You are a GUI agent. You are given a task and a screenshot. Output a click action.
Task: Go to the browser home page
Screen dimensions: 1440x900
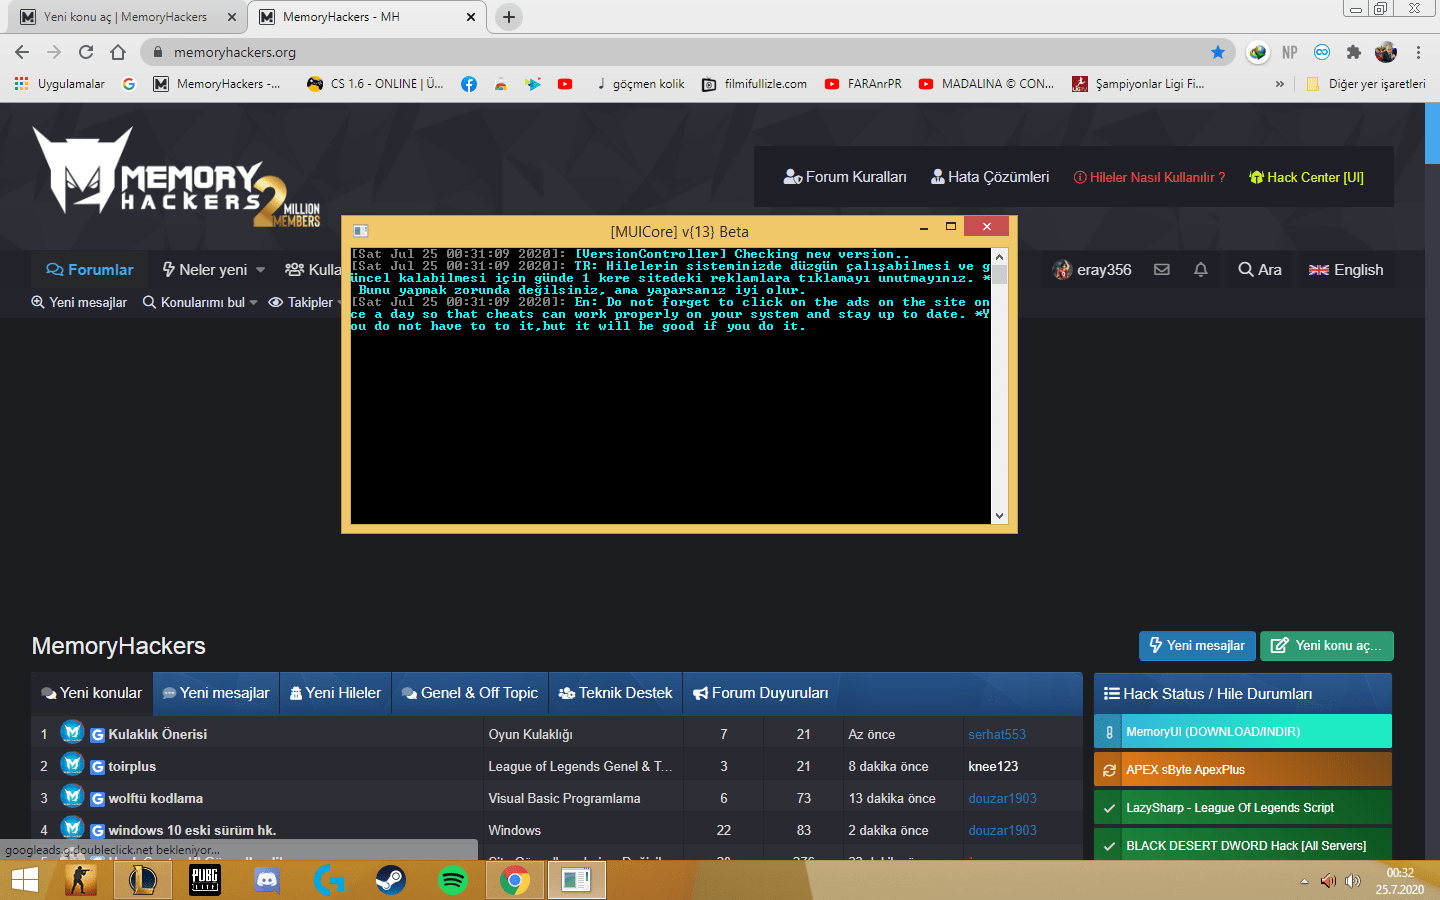tap(118, 52)
